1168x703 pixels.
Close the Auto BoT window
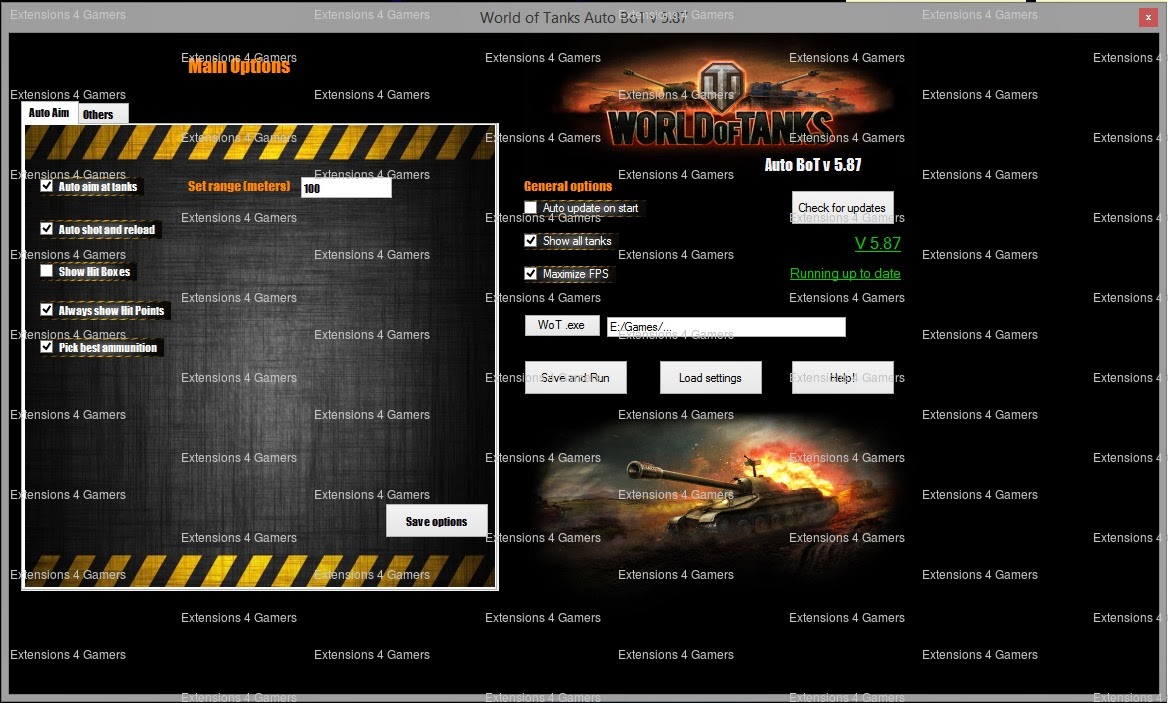(1148, 18)
